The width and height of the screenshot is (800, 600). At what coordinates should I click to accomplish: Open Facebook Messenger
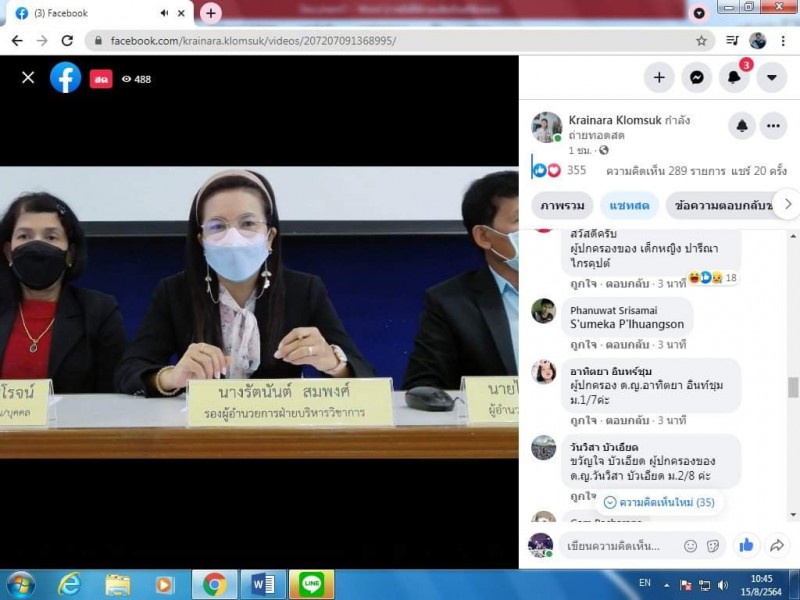coord(696,78)
